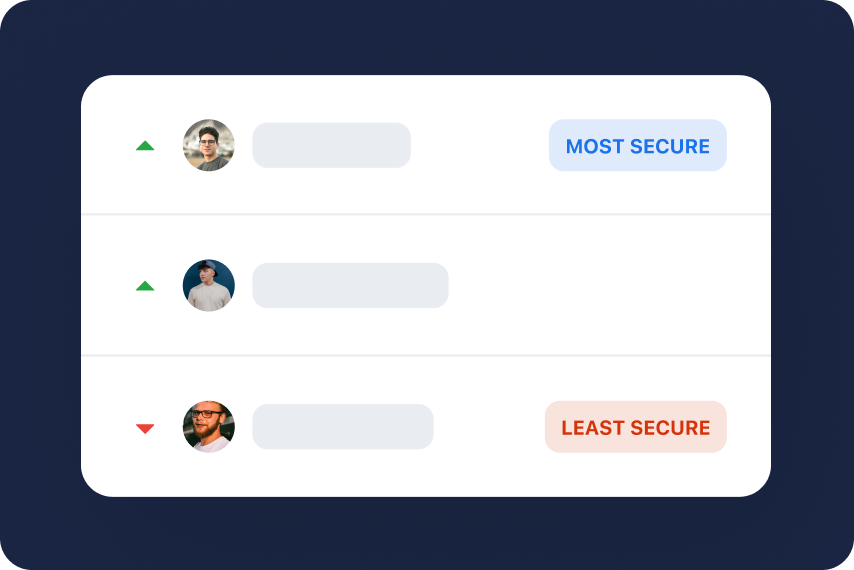This screenshot has height=570, width=854.
Task: Click the dark navy background right of the card
Action: point(812,285)
